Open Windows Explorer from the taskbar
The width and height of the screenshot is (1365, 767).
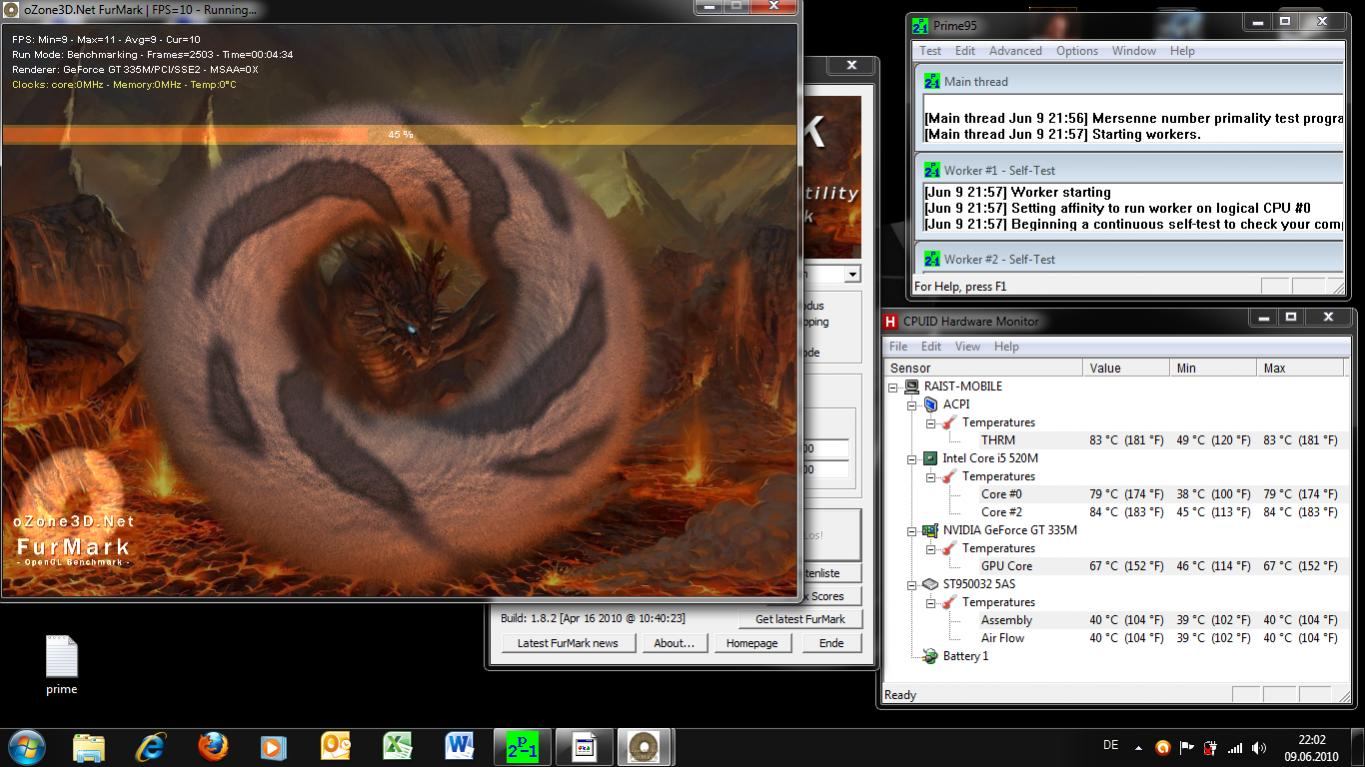(88, 747)
